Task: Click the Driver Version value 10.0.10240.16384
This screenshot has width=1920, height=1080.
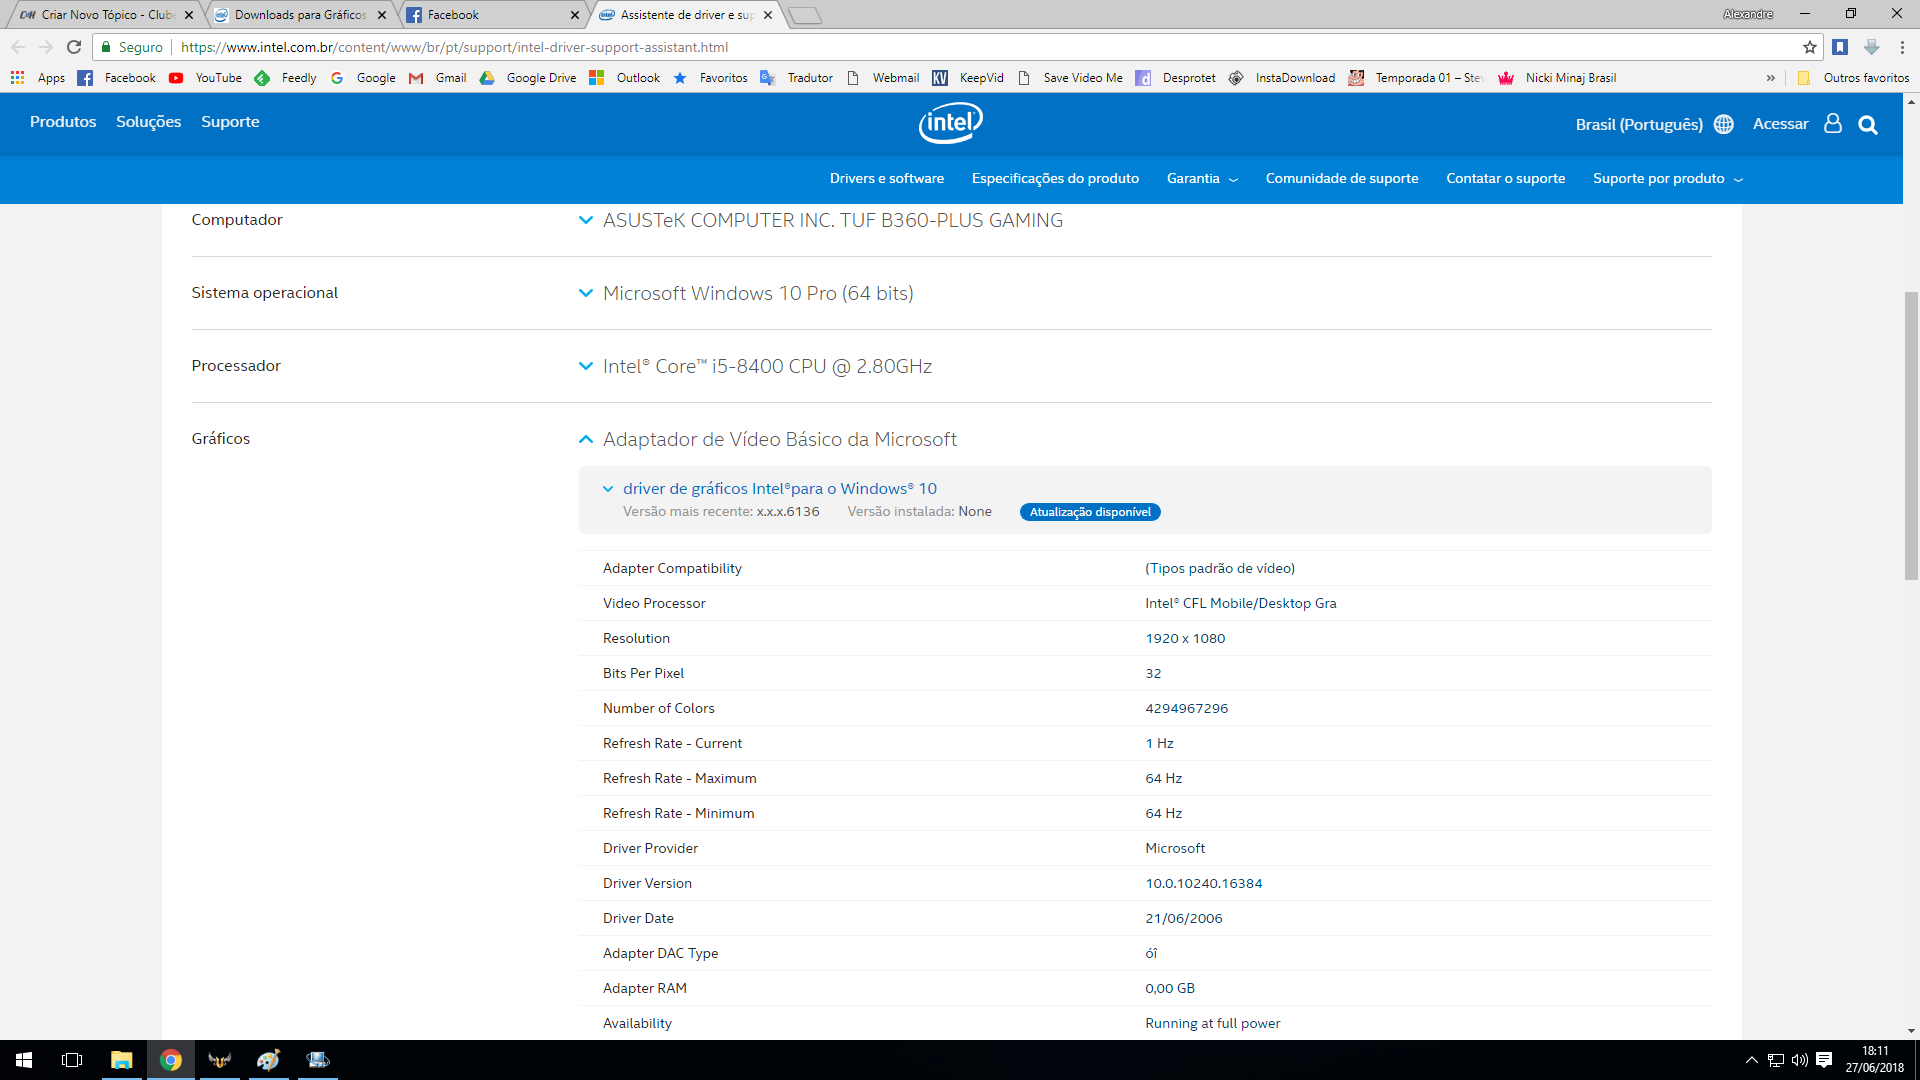Action: [1203, 883]
